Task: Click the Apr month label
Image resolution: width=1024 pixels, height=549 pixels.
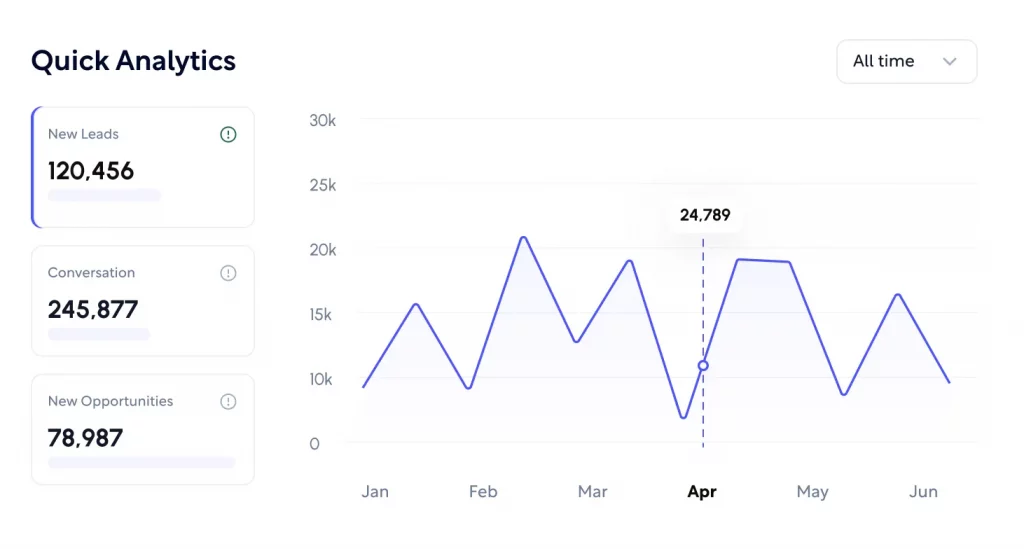Action: [702, 492]
